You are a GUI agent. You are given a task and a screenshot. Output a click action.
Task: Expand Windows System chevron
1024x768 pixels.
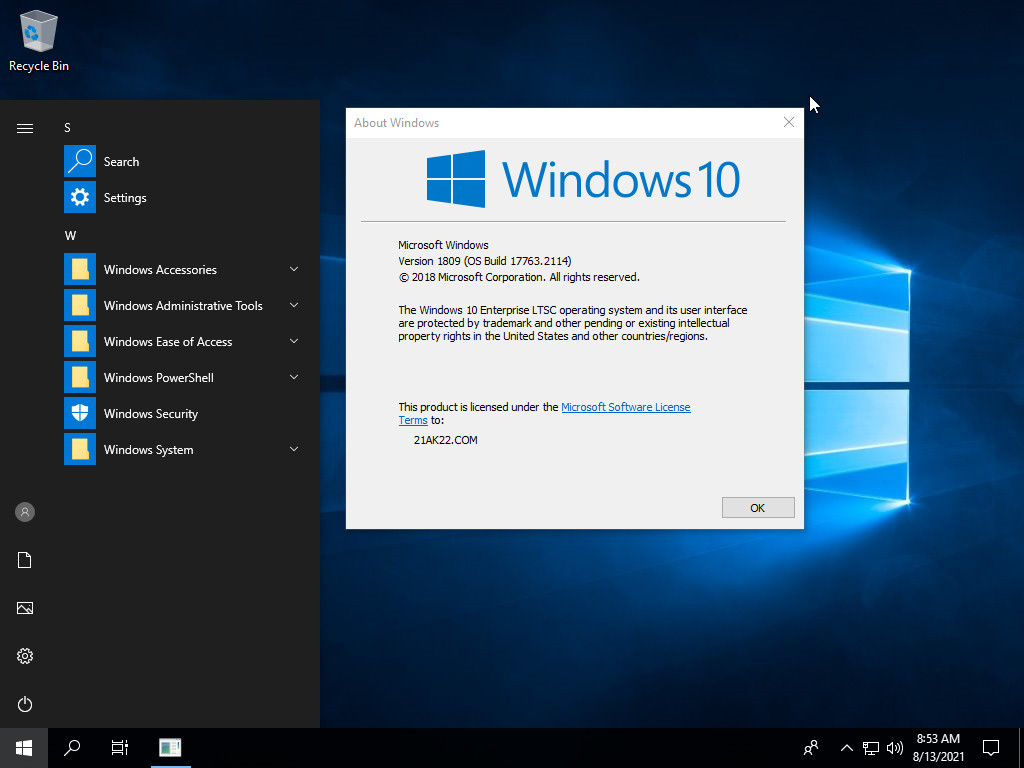294,449
